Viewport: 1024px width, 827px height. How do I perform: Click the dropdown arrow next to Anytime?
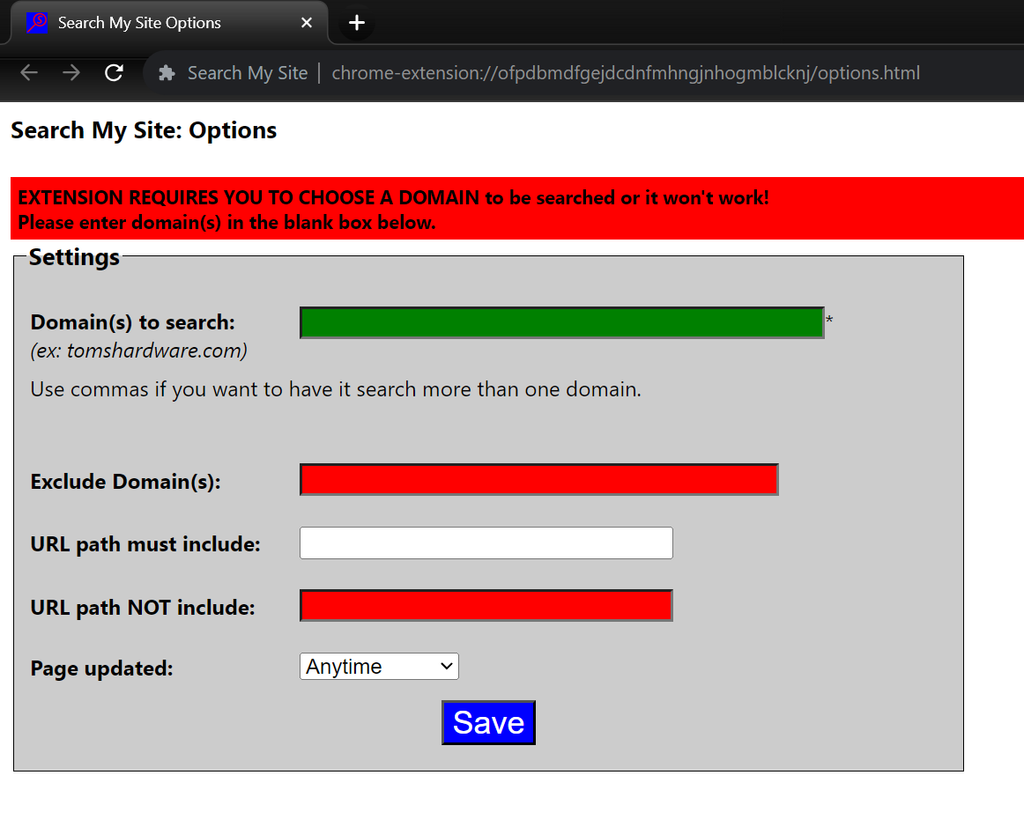pyautogui.click(x=444, y=666)
